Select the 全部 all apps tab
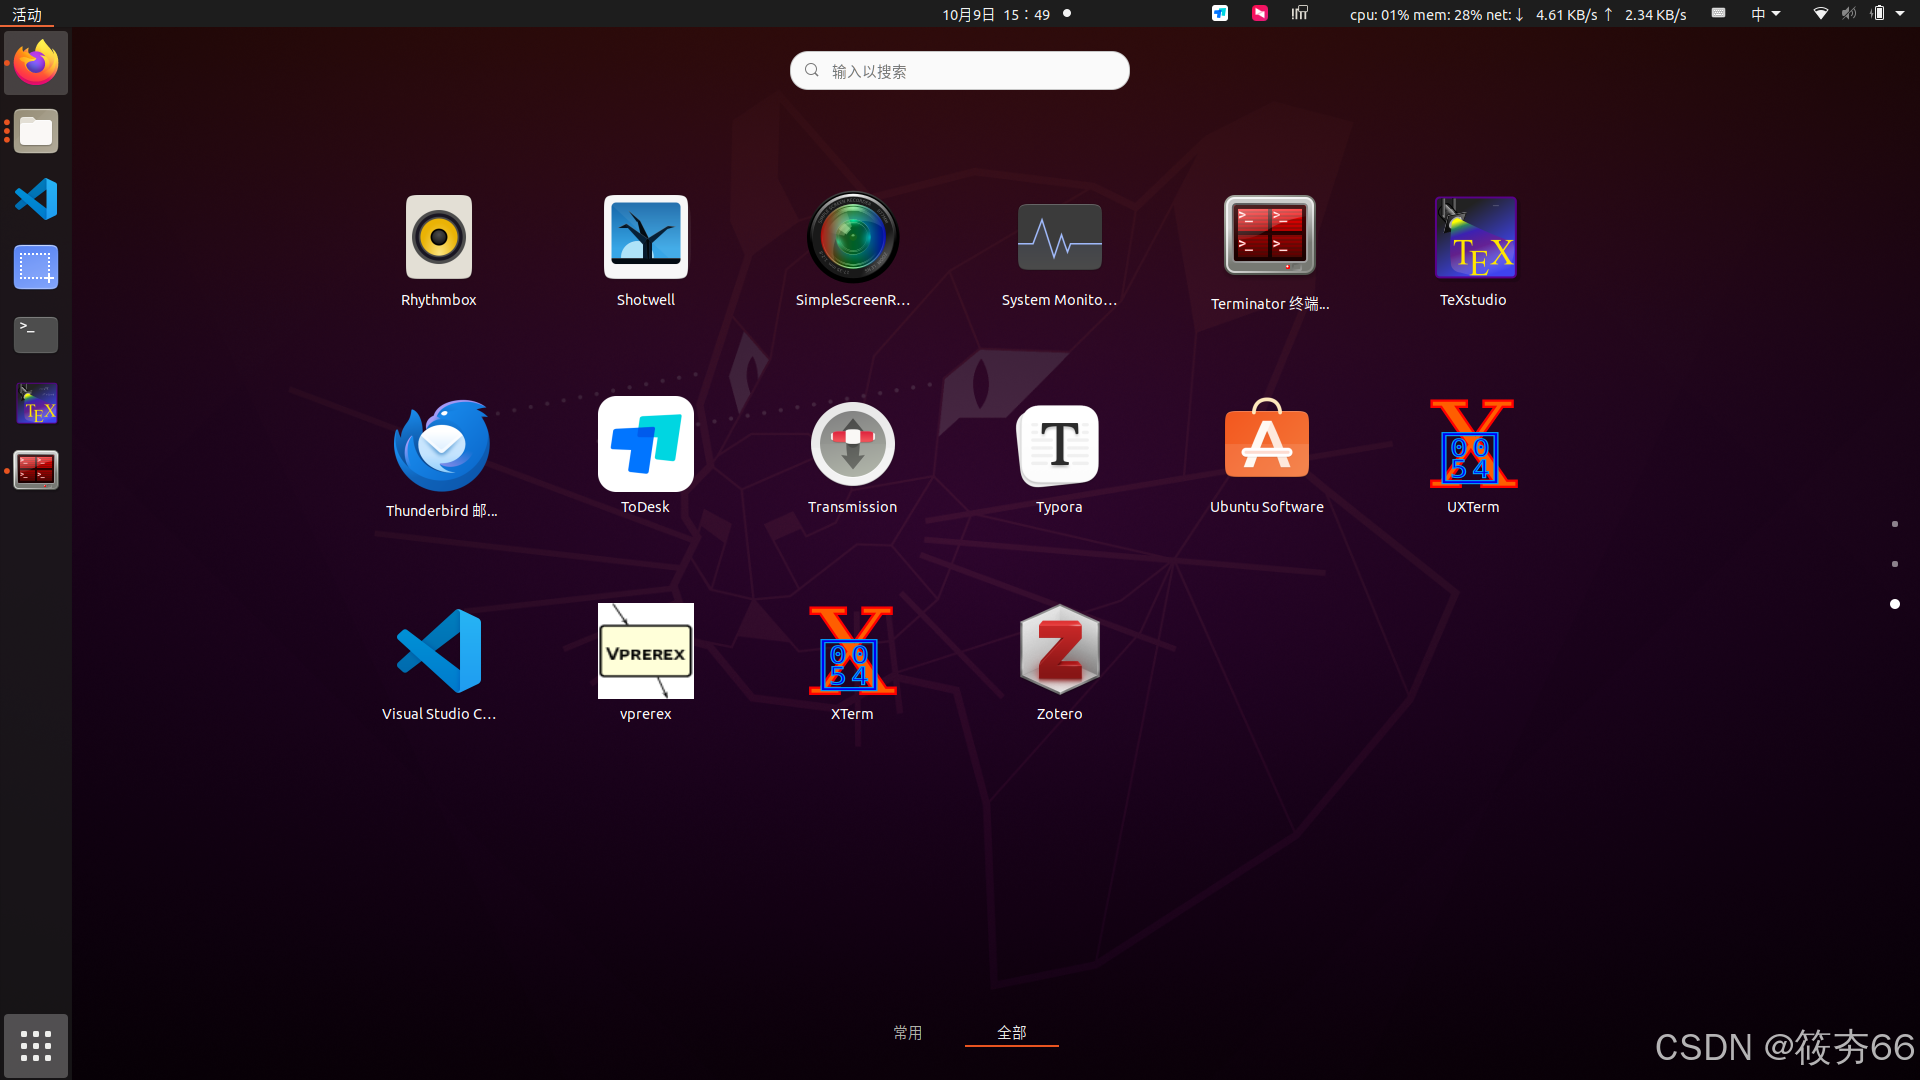This screenshot has height=1080, width=1920. pos(1011,1032)
